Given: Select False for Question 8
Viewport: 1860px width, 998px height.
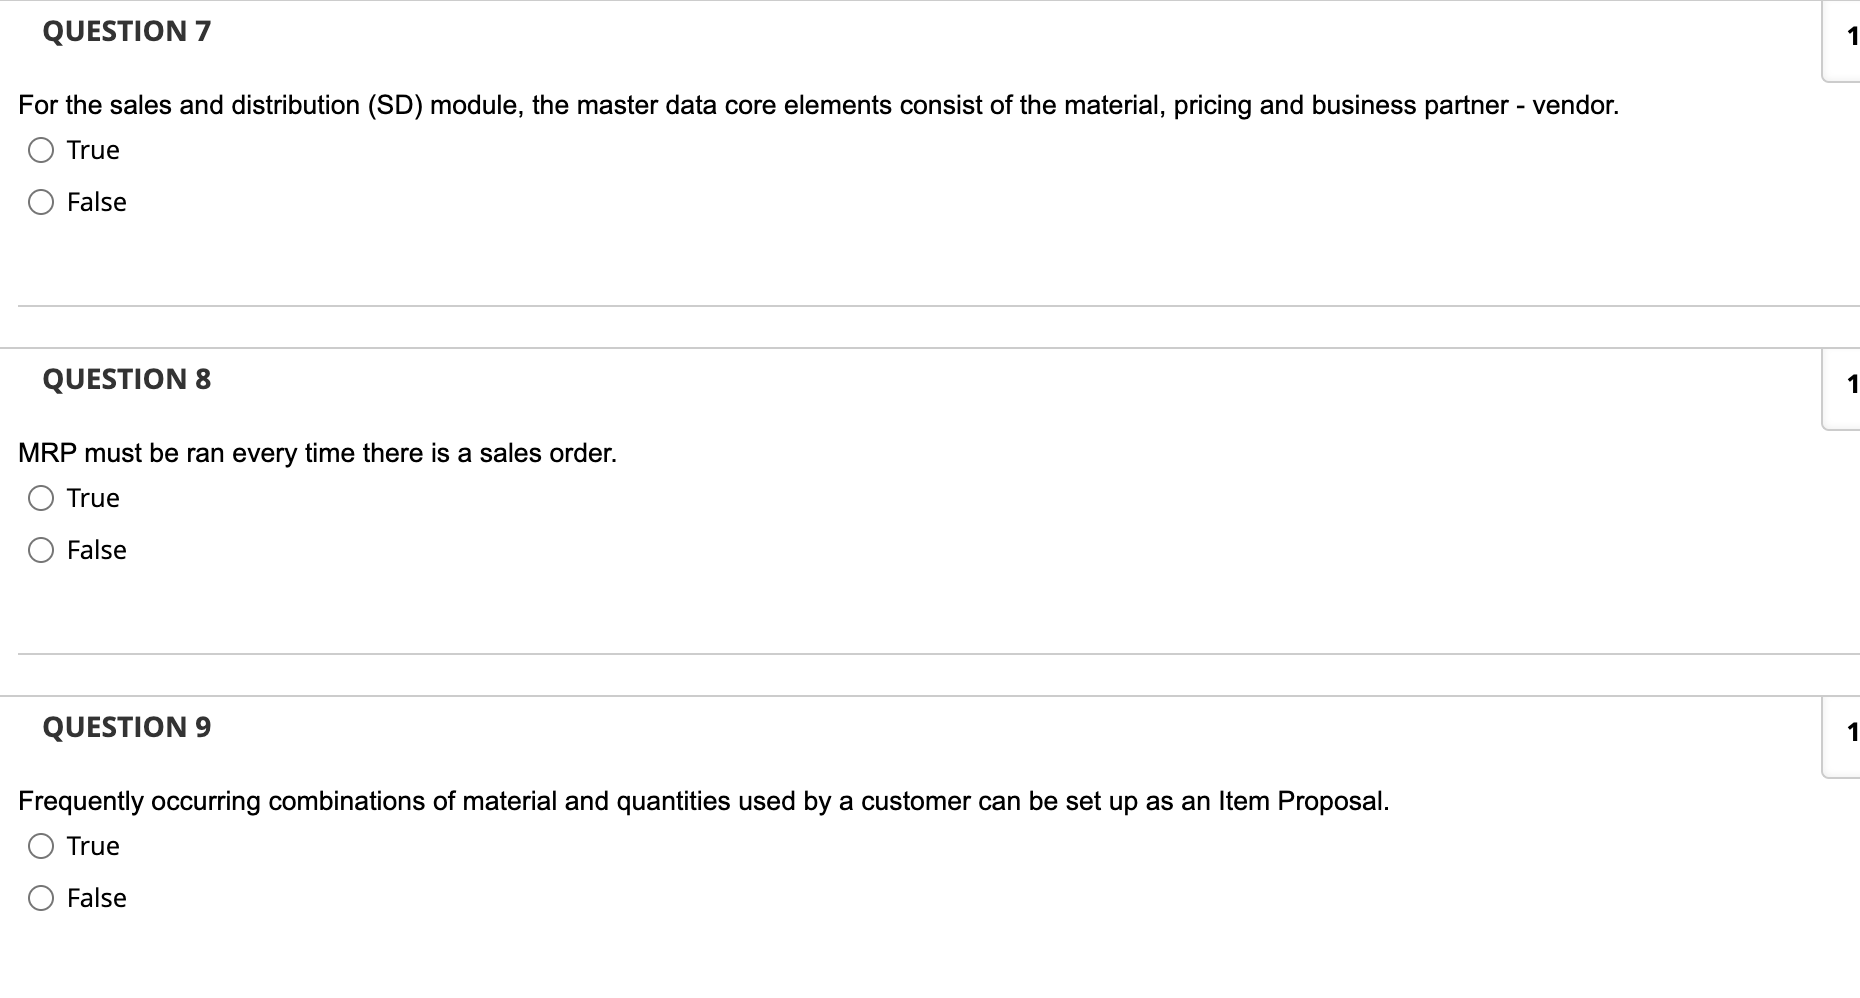Looking at the screenshot, I should (x=41, y=550).
